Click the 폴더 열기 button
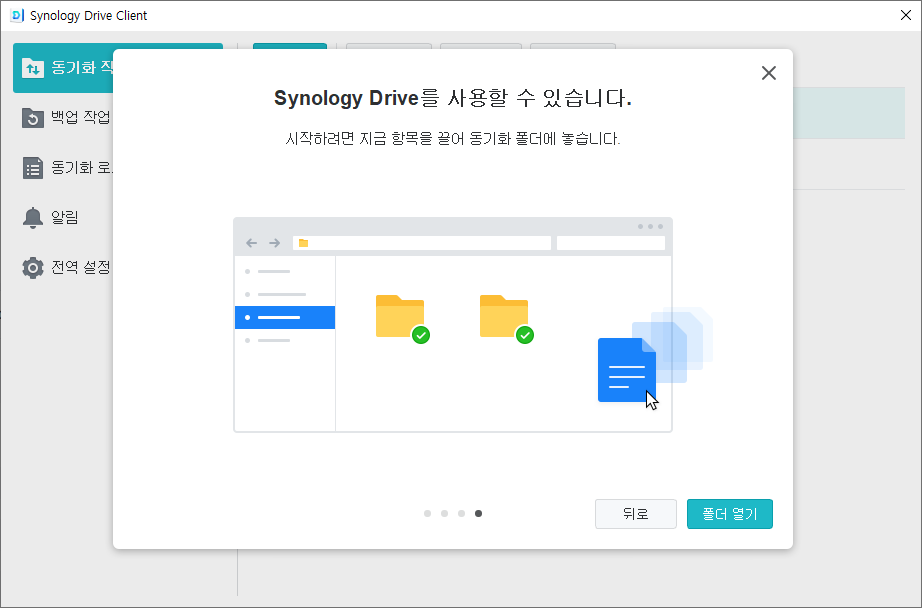 730,514
